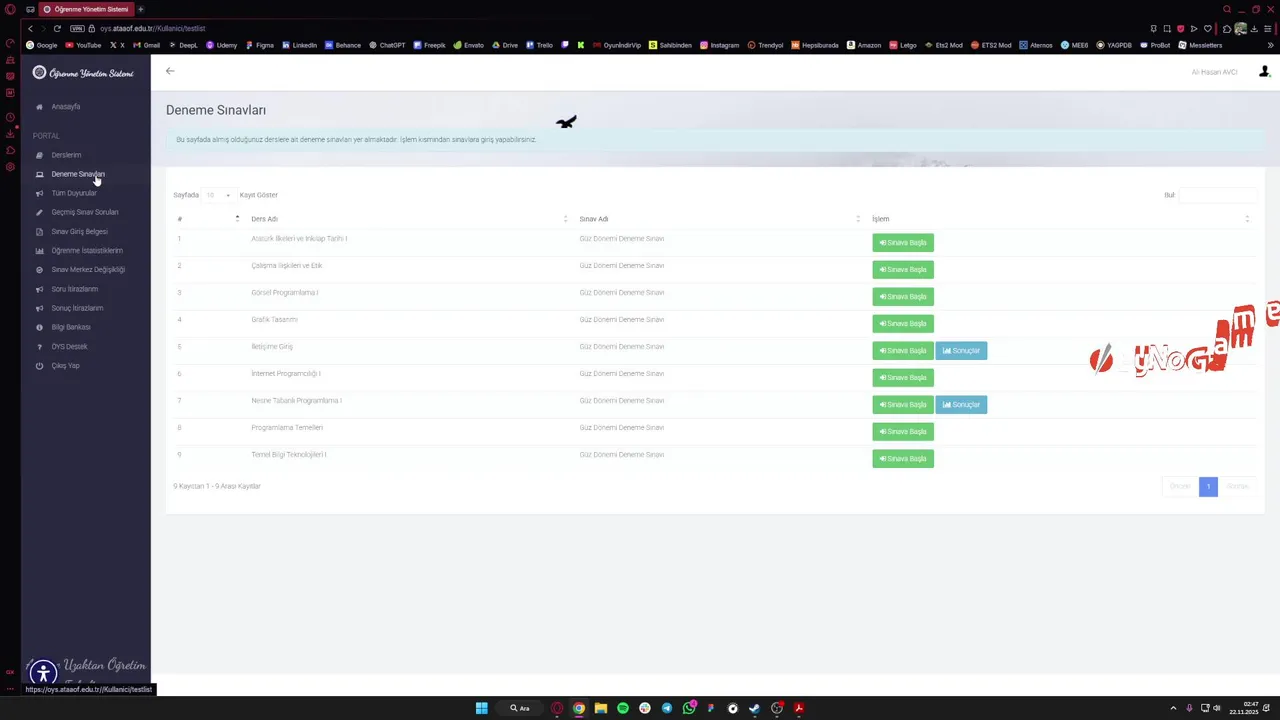This screenshot has height=720, width=1280.
Task: Open new browser tab with plus icon
Action: pyautogui.click(x=140, y=9)
